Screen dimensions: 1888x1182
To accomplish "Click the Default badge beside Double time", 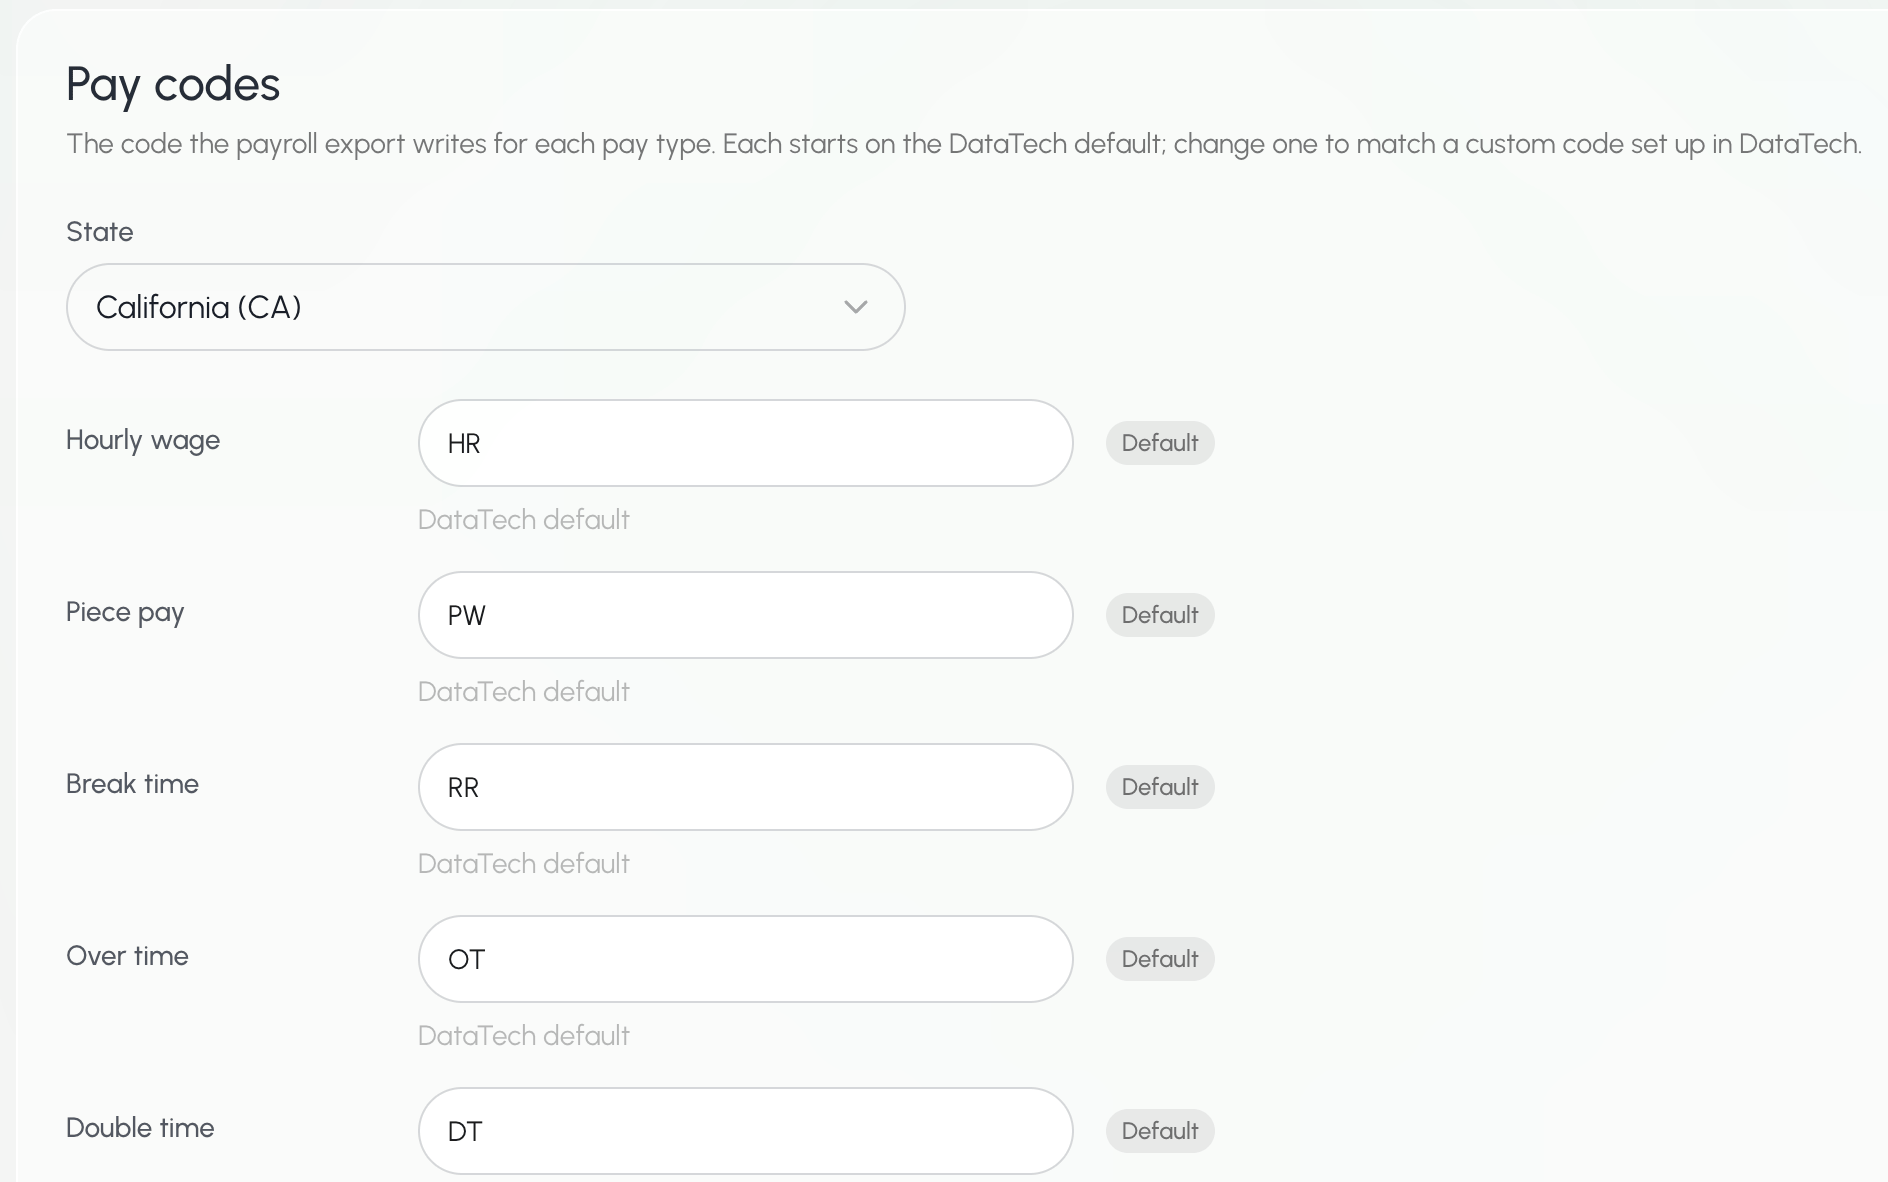I will click(x=1160, y=1131).
